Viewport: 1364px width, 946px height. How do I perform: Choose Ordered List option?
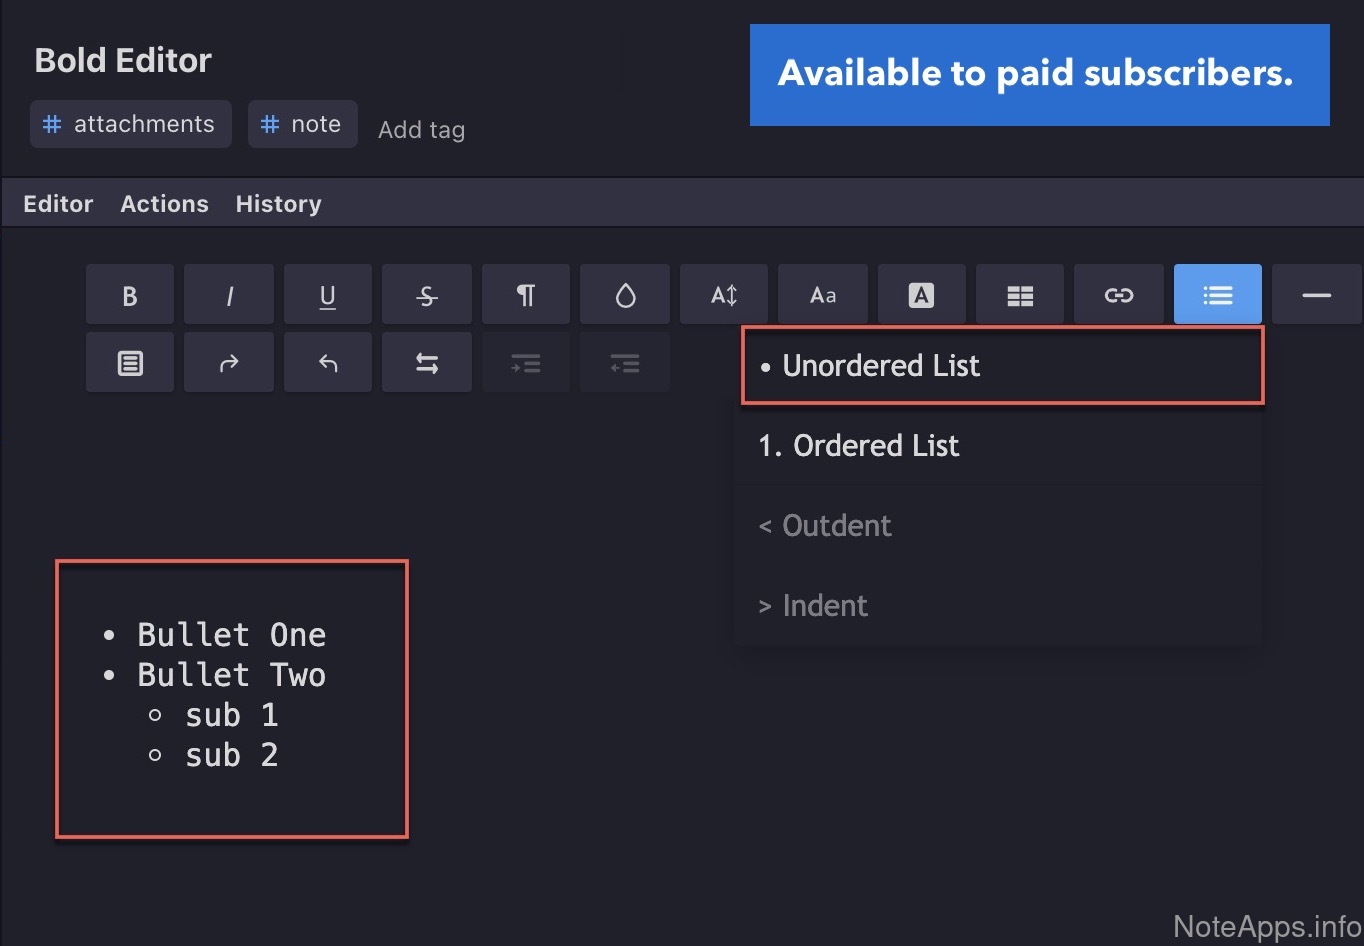coord(997,446)
